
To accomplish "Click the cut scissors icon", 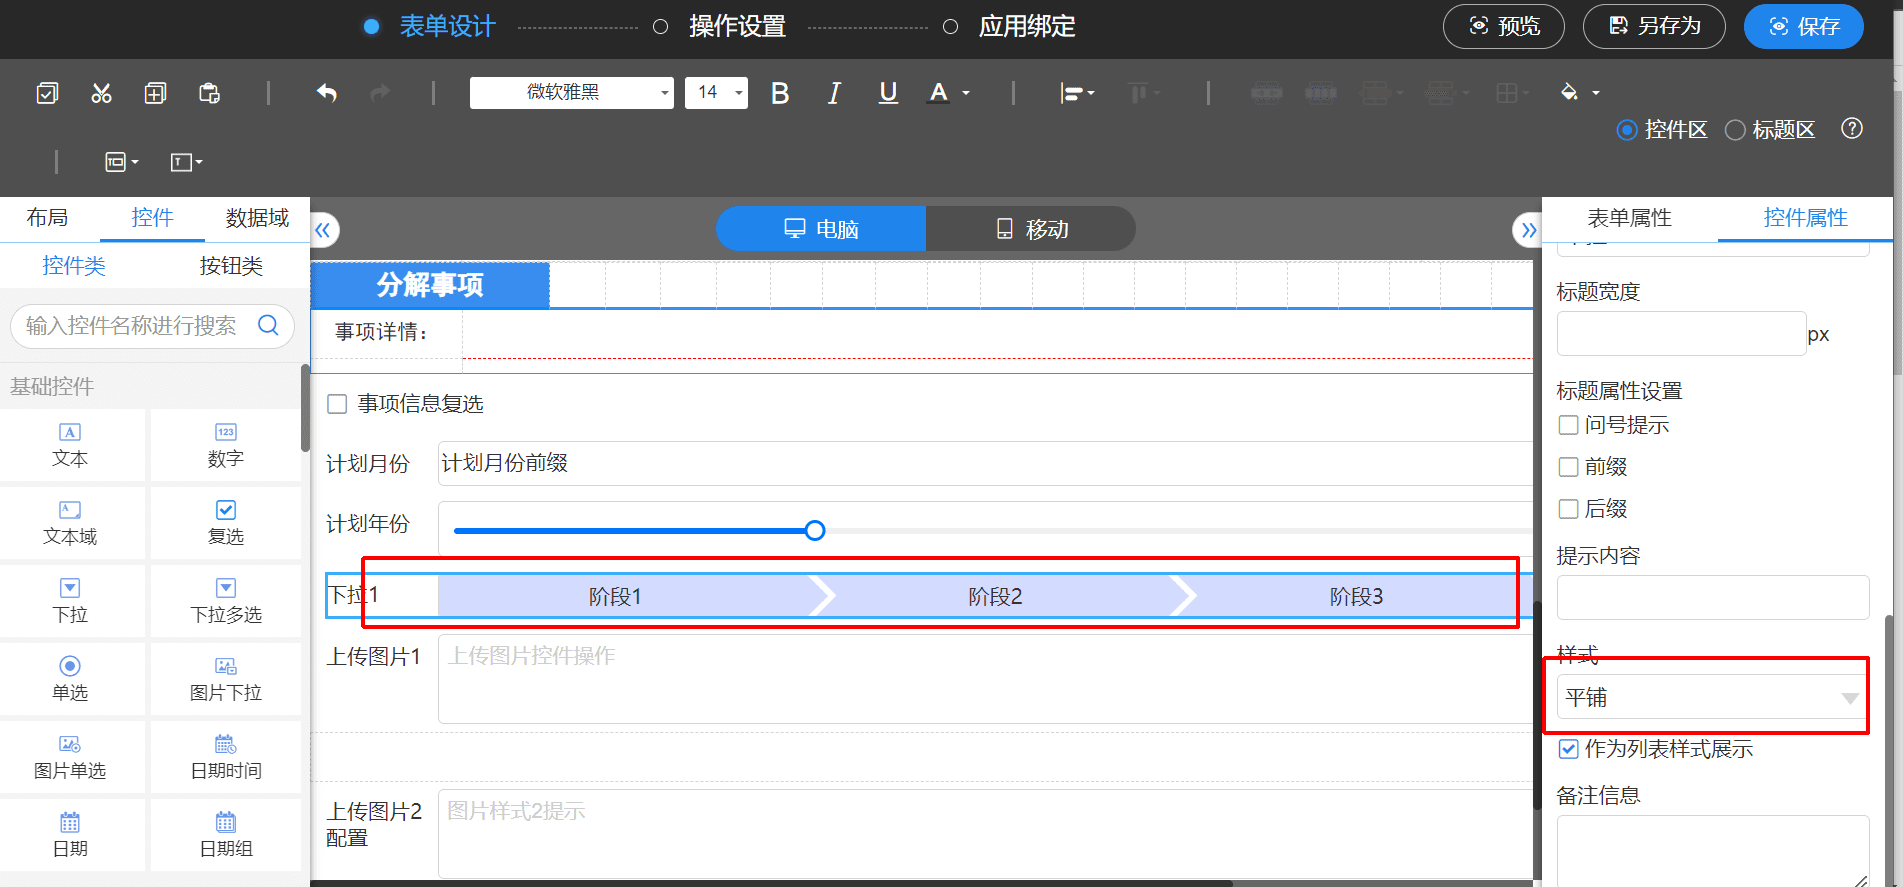I will 101,93.
